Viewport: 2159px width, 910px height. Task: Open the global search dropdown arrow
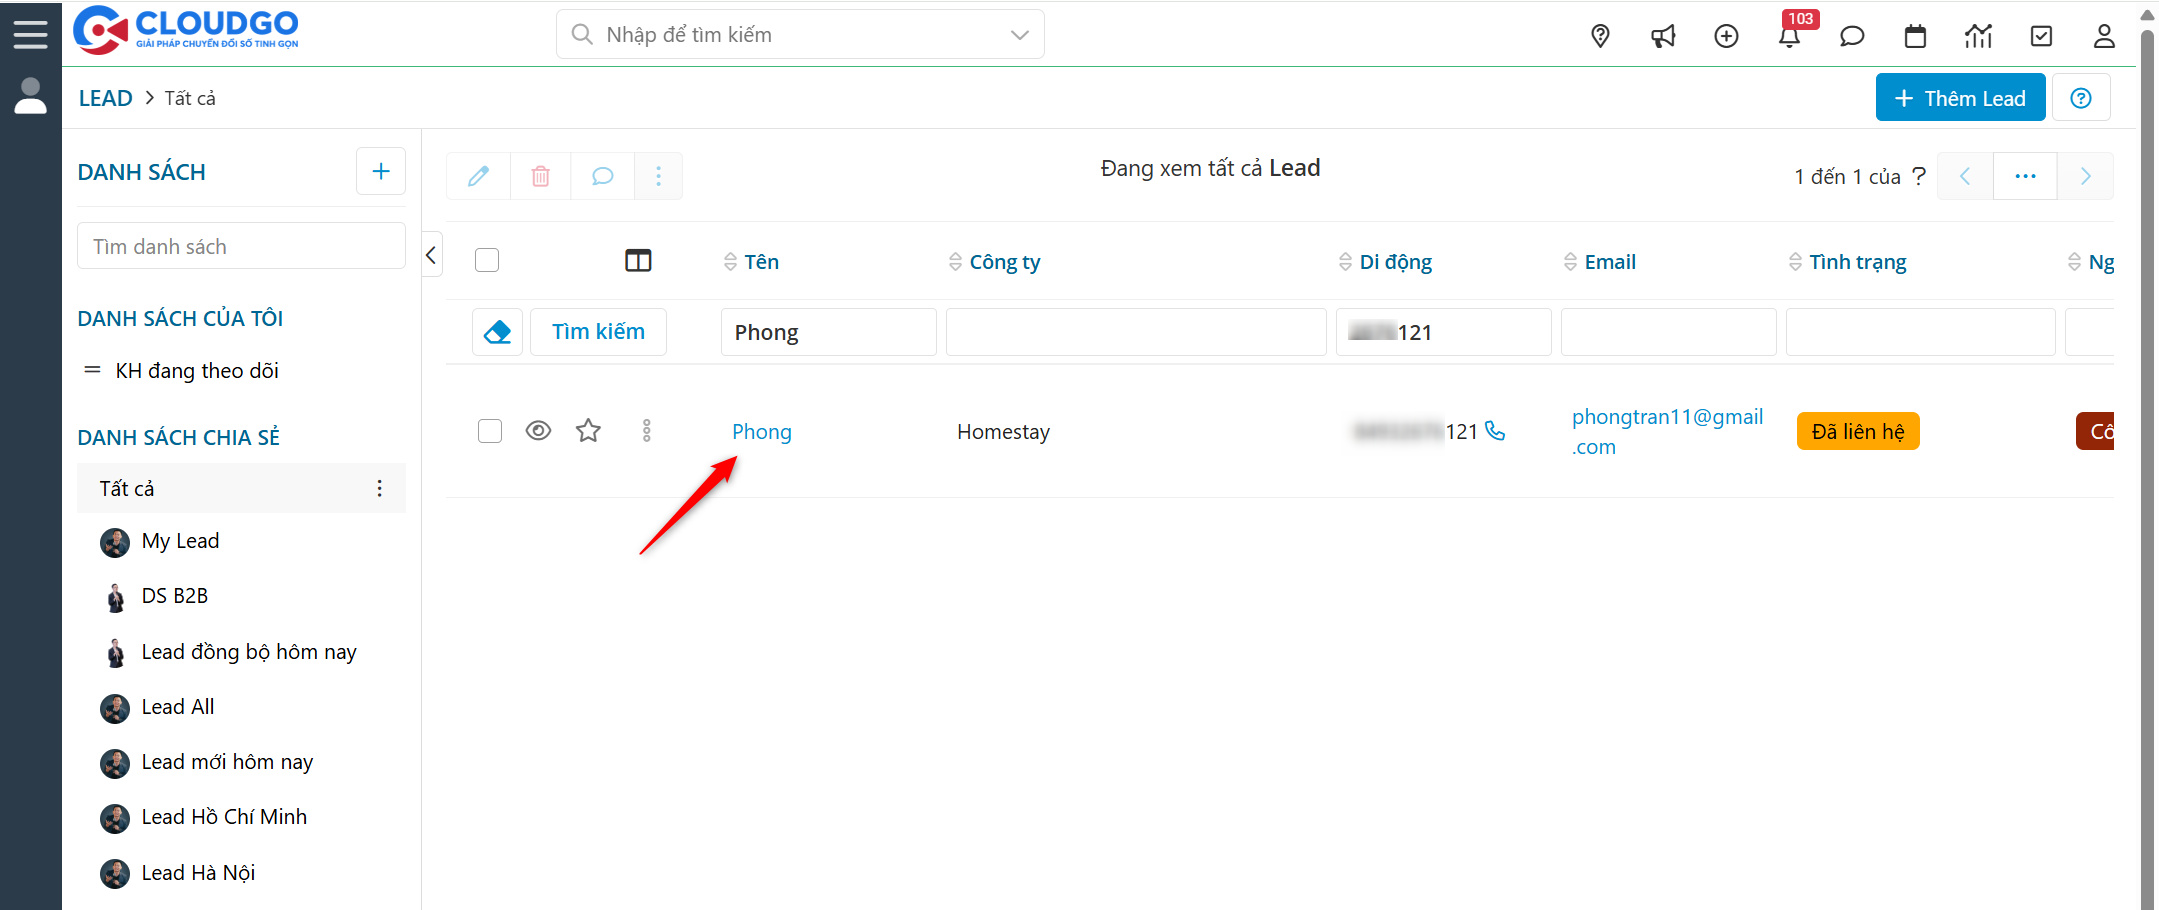point(1019,34)
